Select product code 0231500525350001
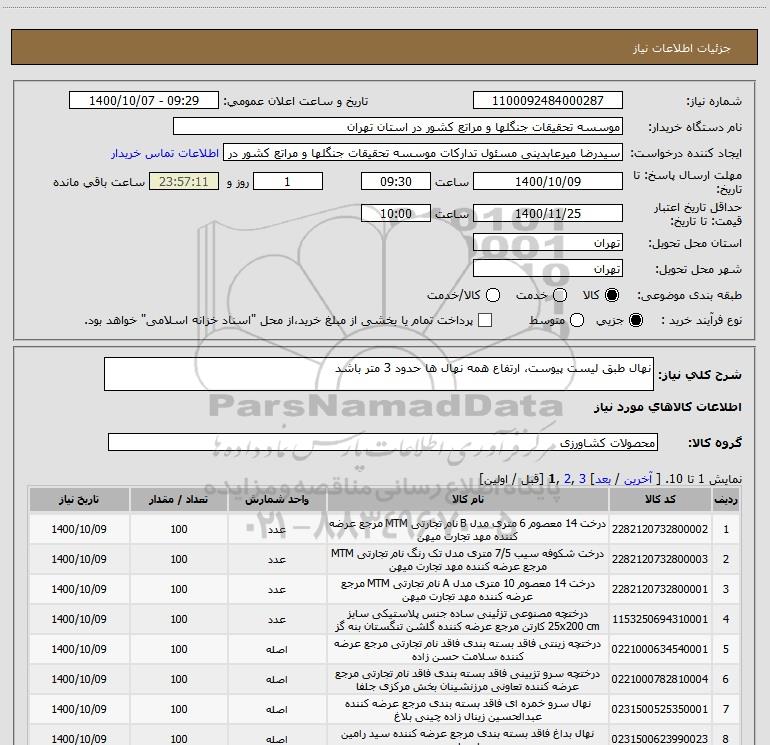 660,709
